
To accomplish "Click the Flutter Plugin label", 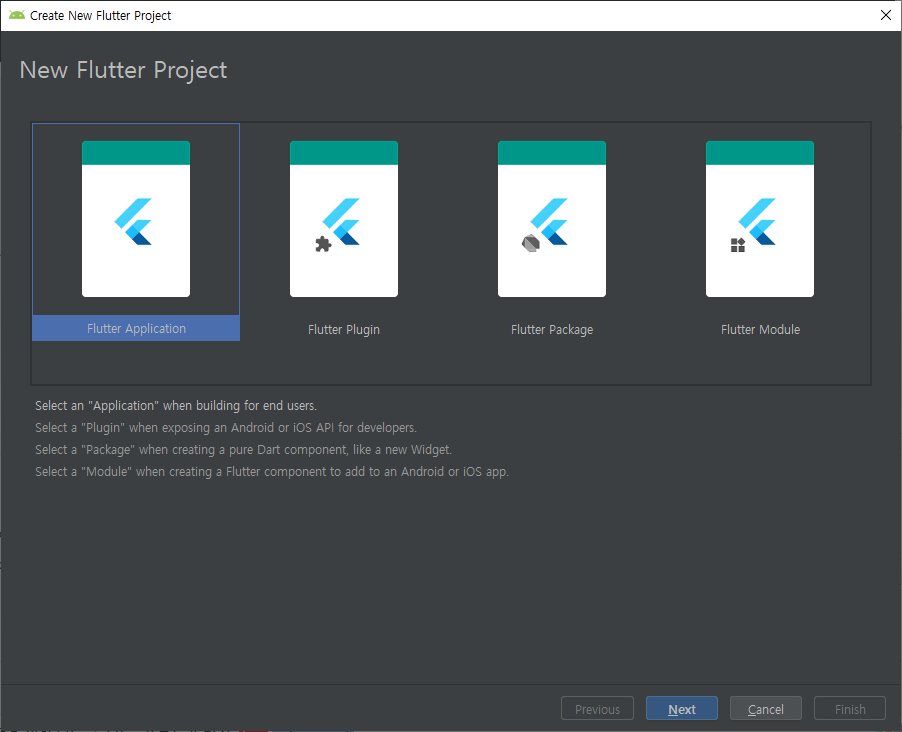I will click(344, 330).
